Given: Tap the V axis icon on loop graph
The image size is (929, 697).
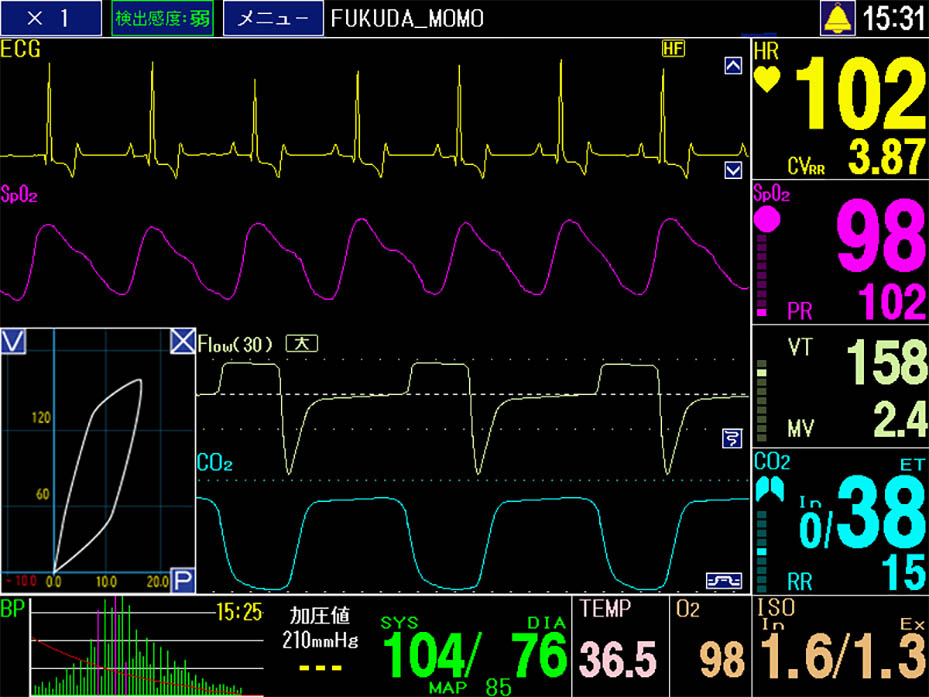Looking at the screenshot, I should [13, 341].
